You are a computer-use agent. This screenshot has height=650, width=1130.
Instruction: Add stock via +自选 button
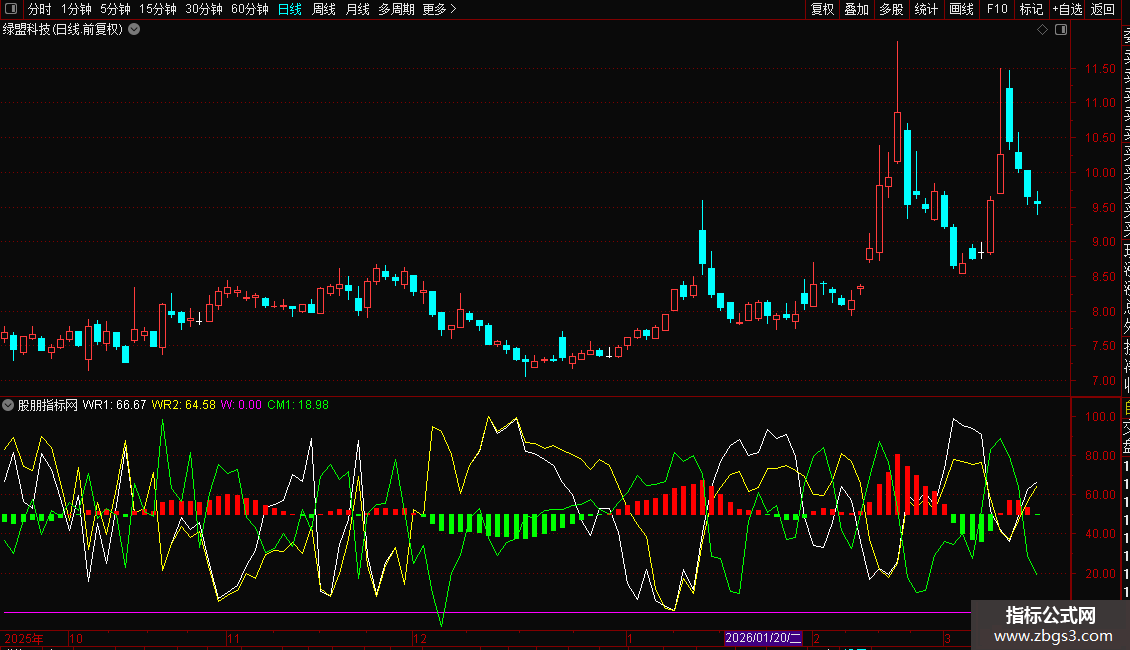(1066, 9)
